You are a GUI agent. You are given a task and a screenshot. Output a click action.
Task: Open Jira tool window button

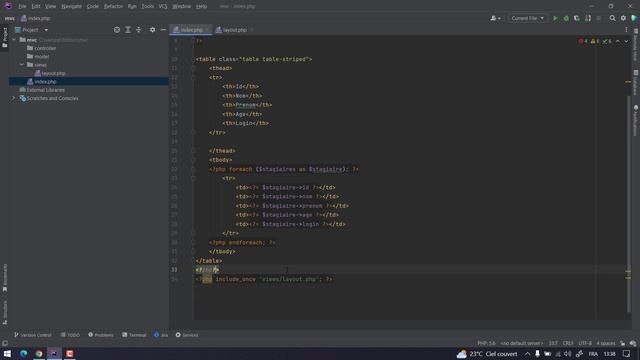coord(161,335)
